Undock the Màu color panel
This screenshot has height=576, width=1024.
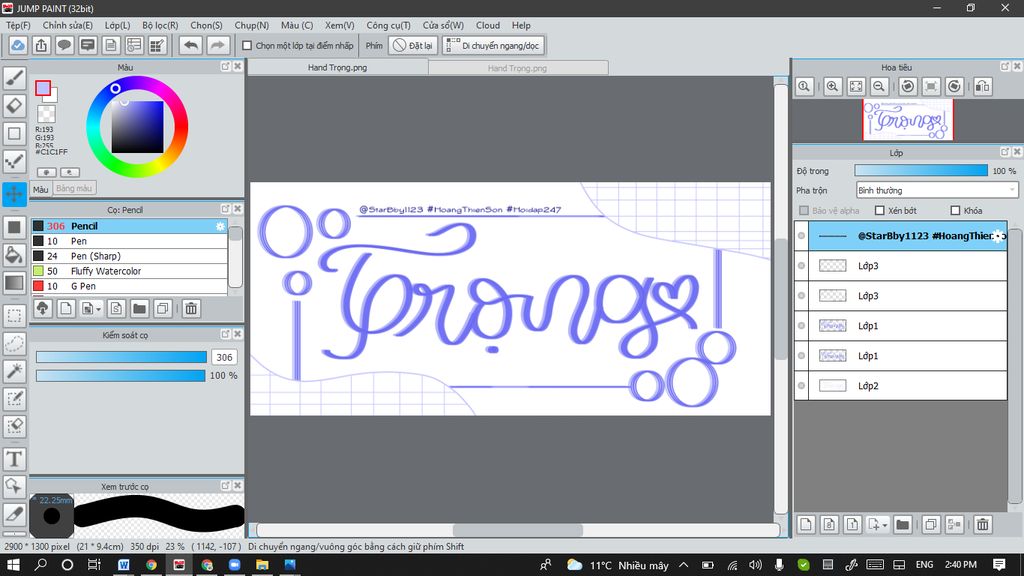tap(225, 67)
